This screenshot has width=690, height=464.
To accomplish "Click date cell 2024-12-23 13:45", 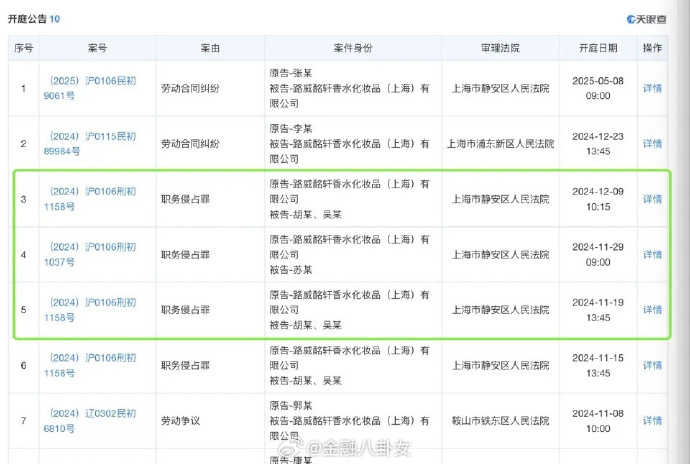I will 598,144.
